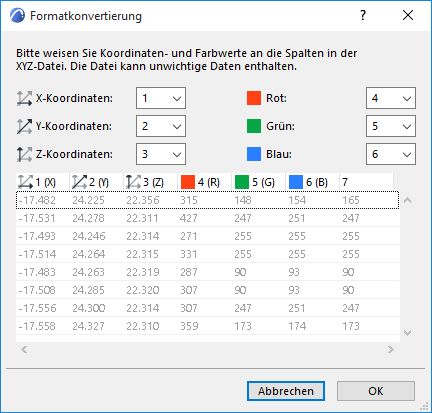The image size is (432, 413).
Task: Confirm with the OK button
Action: coord(376,391)
